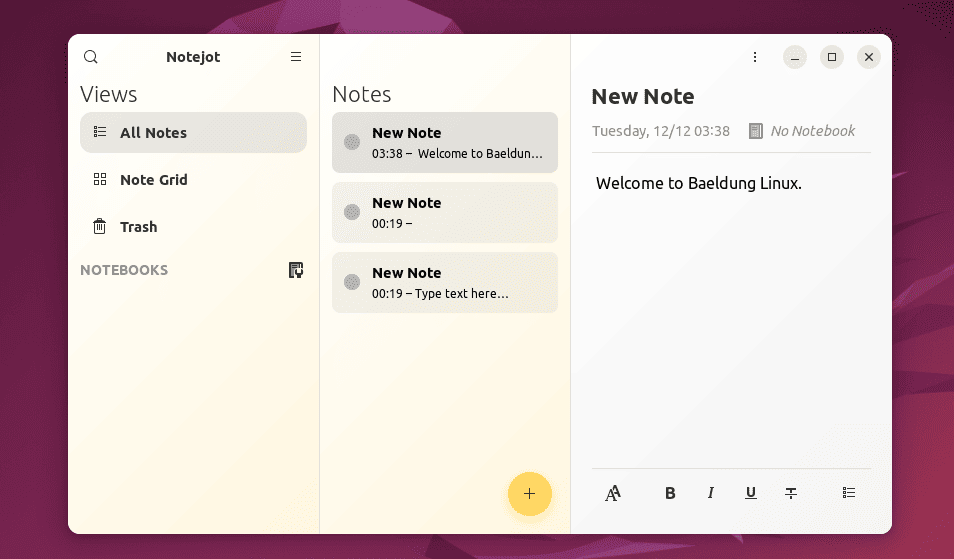Click the notebook icon beside No Notebook
The image size is (954, 559).
755,131
